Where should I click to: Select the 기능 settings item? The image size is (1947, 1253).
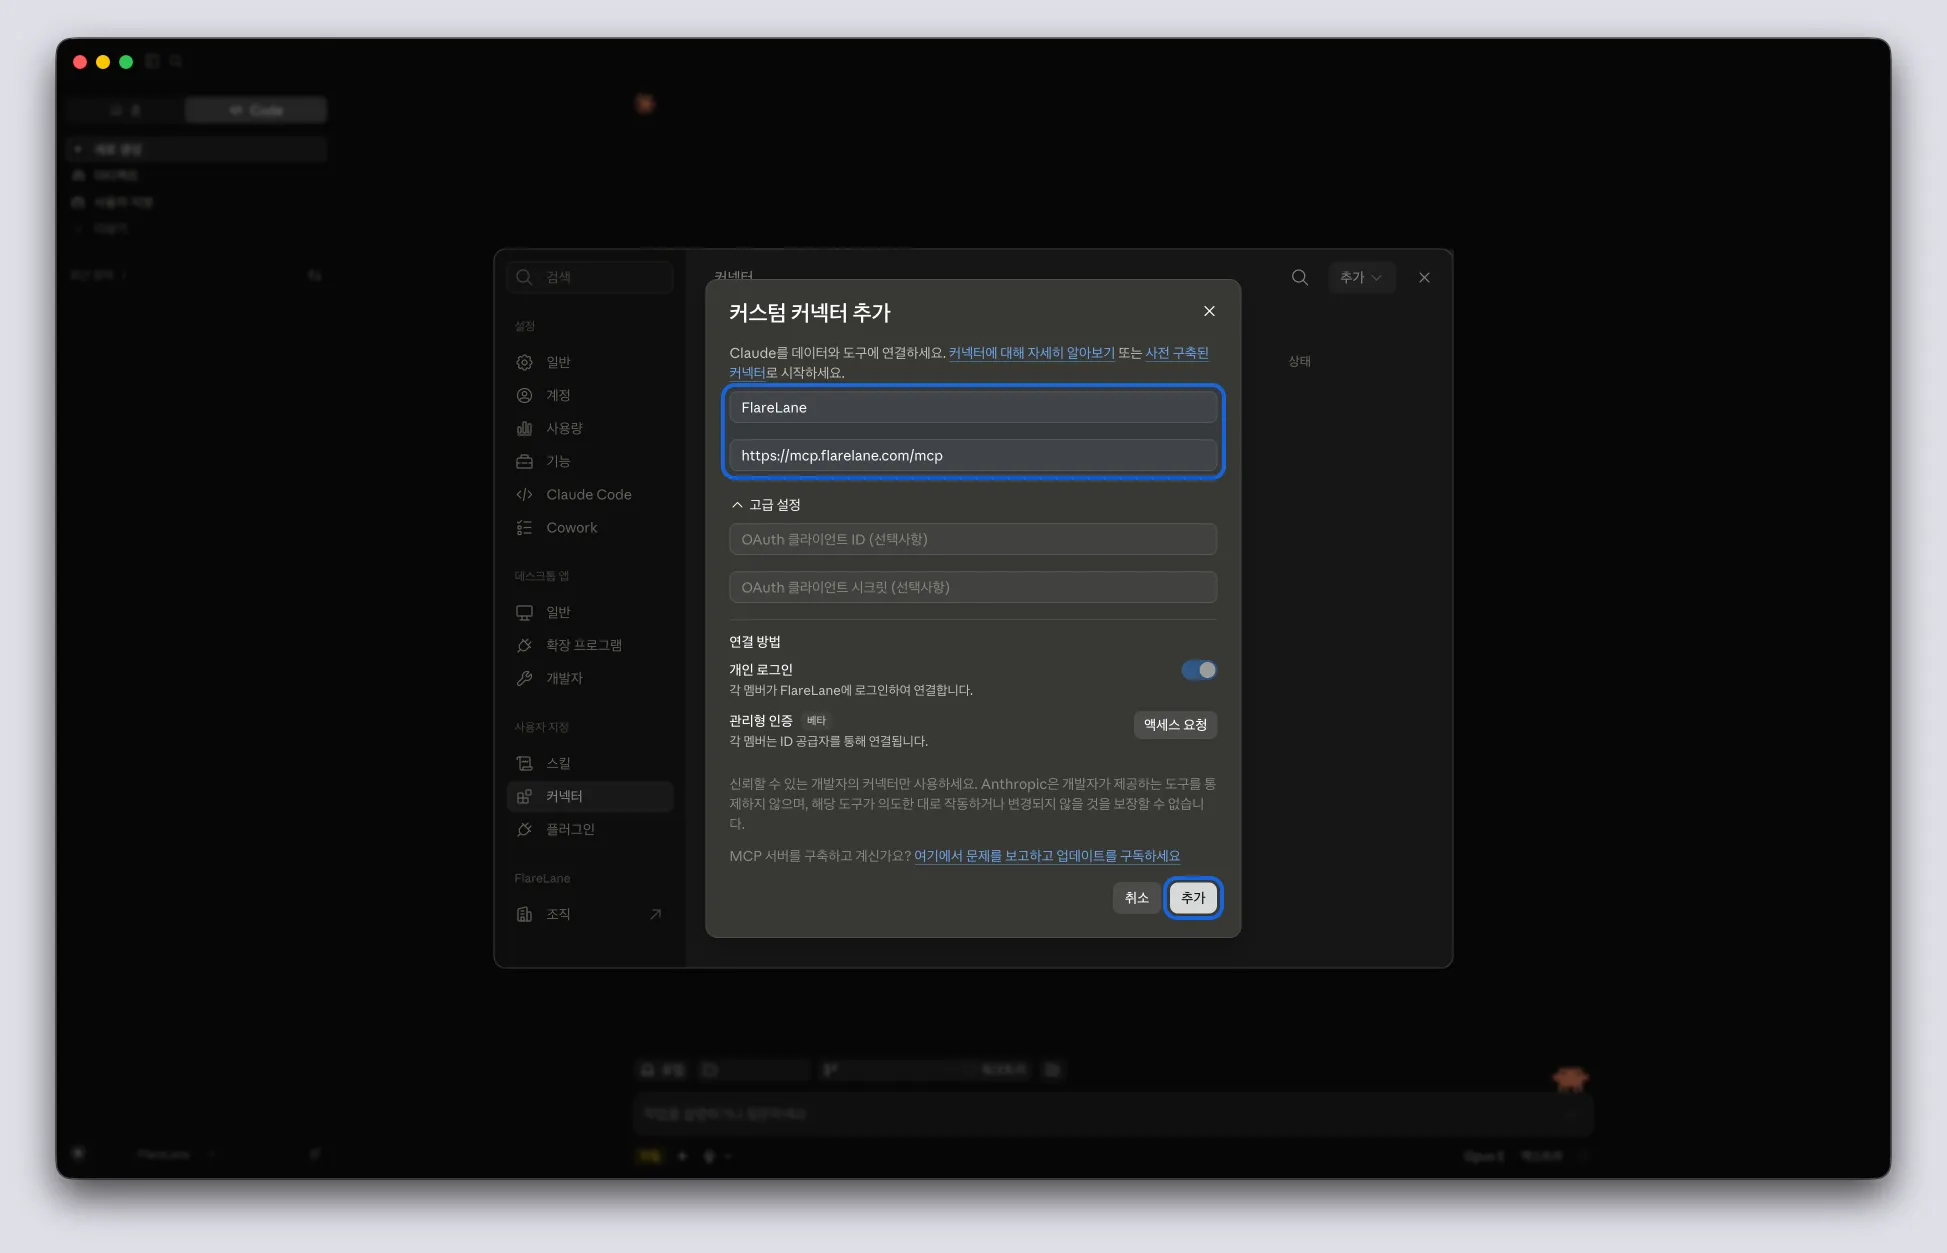tap(590, 461)
